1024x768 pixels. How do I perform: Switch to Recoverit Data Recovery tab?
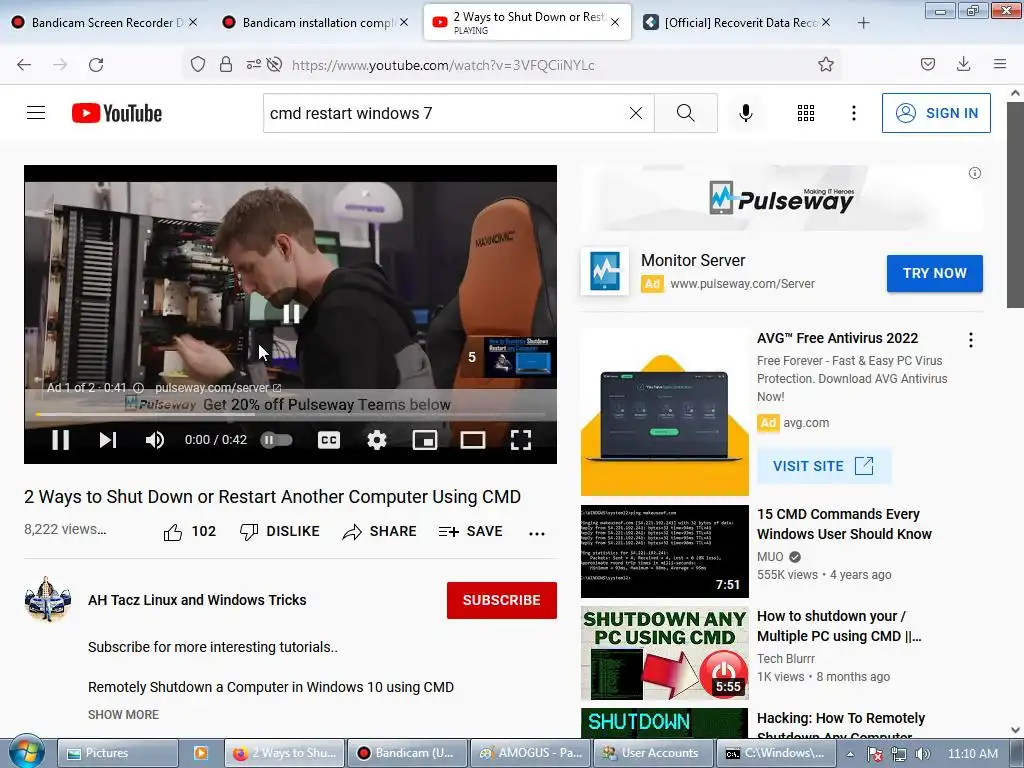pos(738,22)
